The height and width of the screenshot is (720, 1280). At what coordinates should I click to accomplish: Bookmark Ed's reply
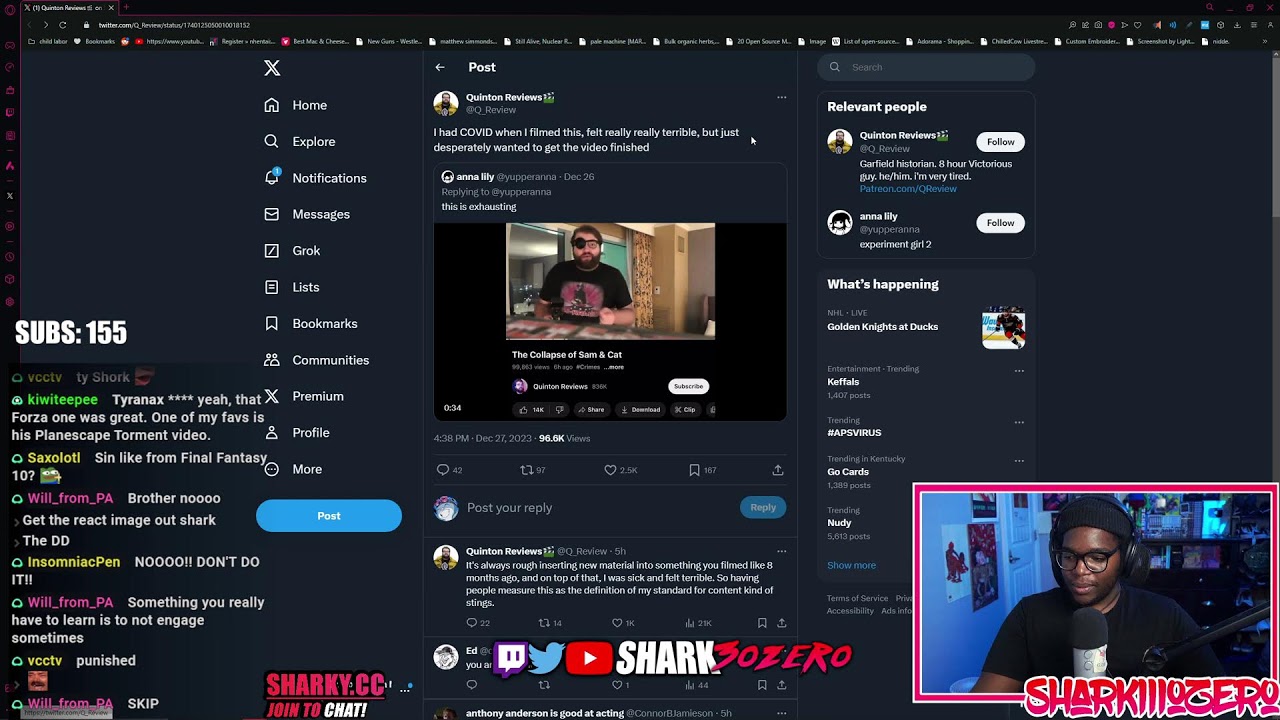click(x=762, y=685)
